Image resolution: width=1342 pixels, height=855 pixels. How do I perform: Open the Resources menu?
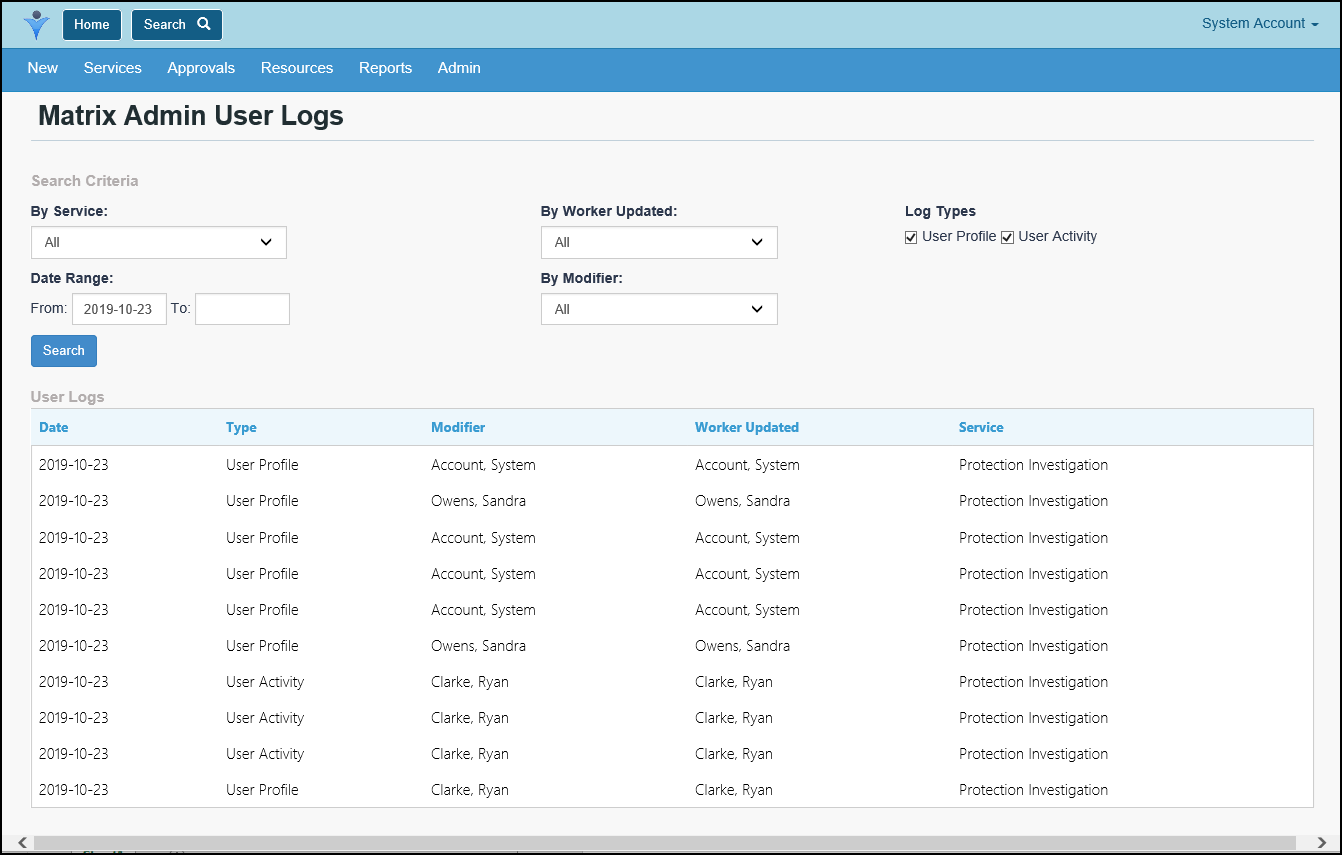(x=297, y=68)
